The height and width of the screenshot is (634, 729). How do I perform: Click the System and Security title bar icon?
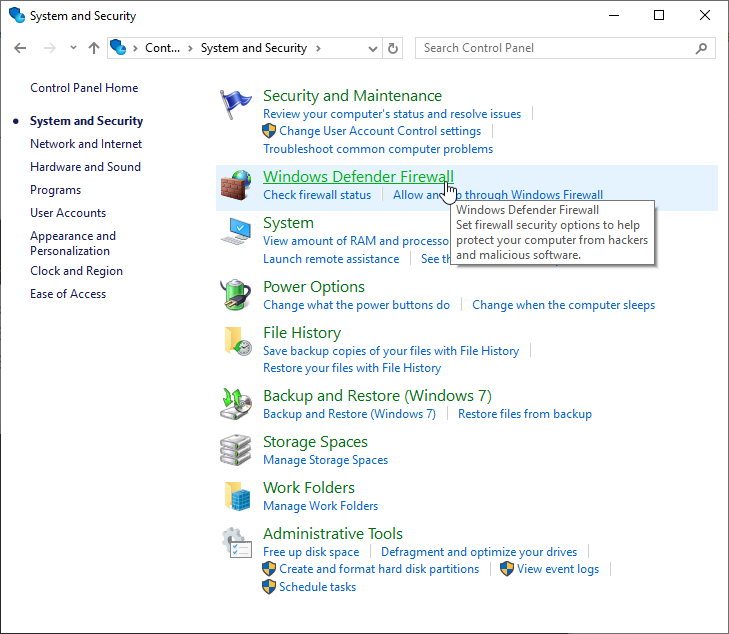(17, 15)
